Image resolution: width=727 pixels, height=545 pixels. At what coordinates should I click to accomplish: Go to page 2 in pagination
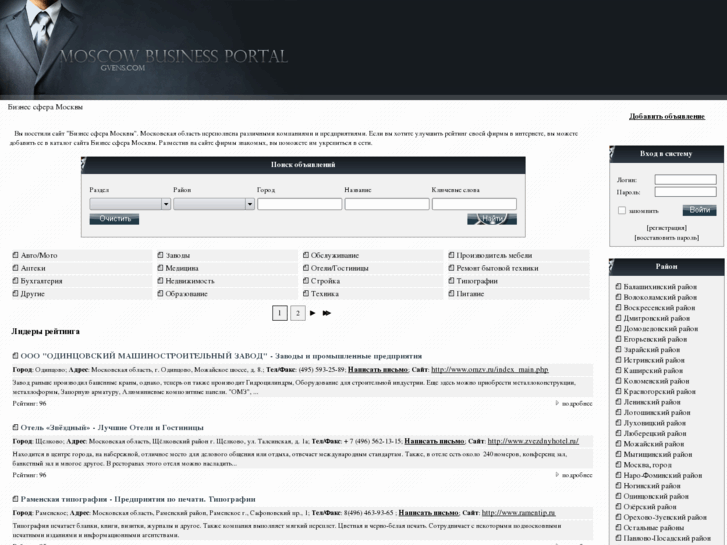(298, 313)
